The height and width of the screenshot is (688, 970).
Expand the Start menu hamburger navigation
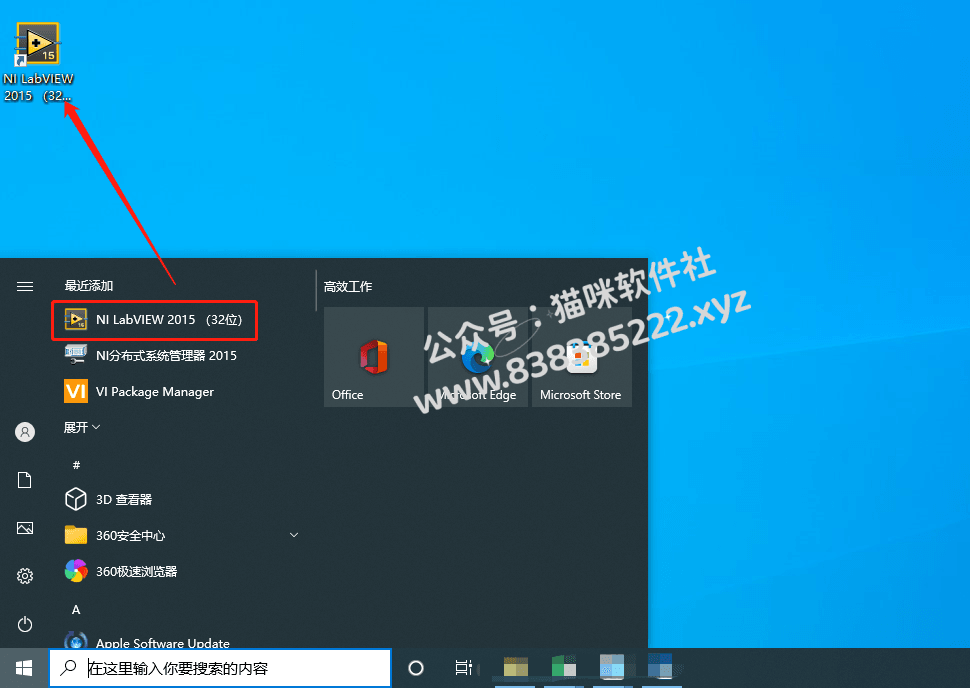25,286
